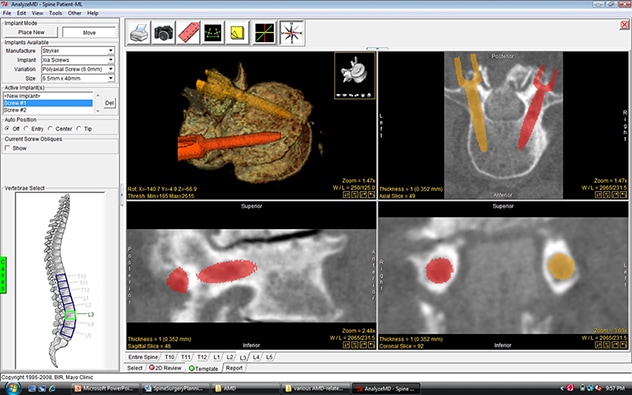
Task: Click the active implants list scroll-down arrow
Action: coord(97,110)
